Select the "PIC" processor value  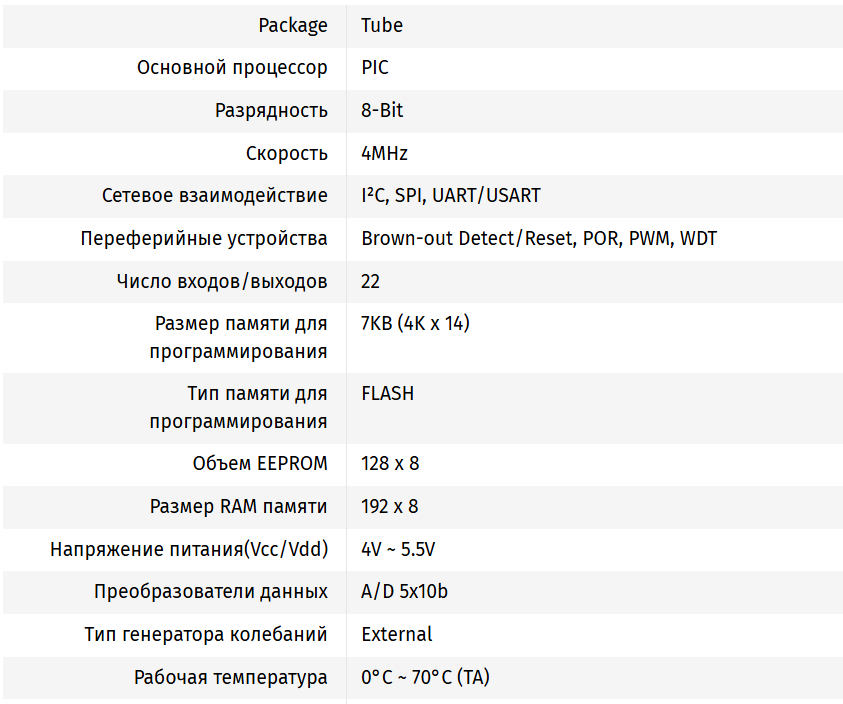(x=375, y=68)
